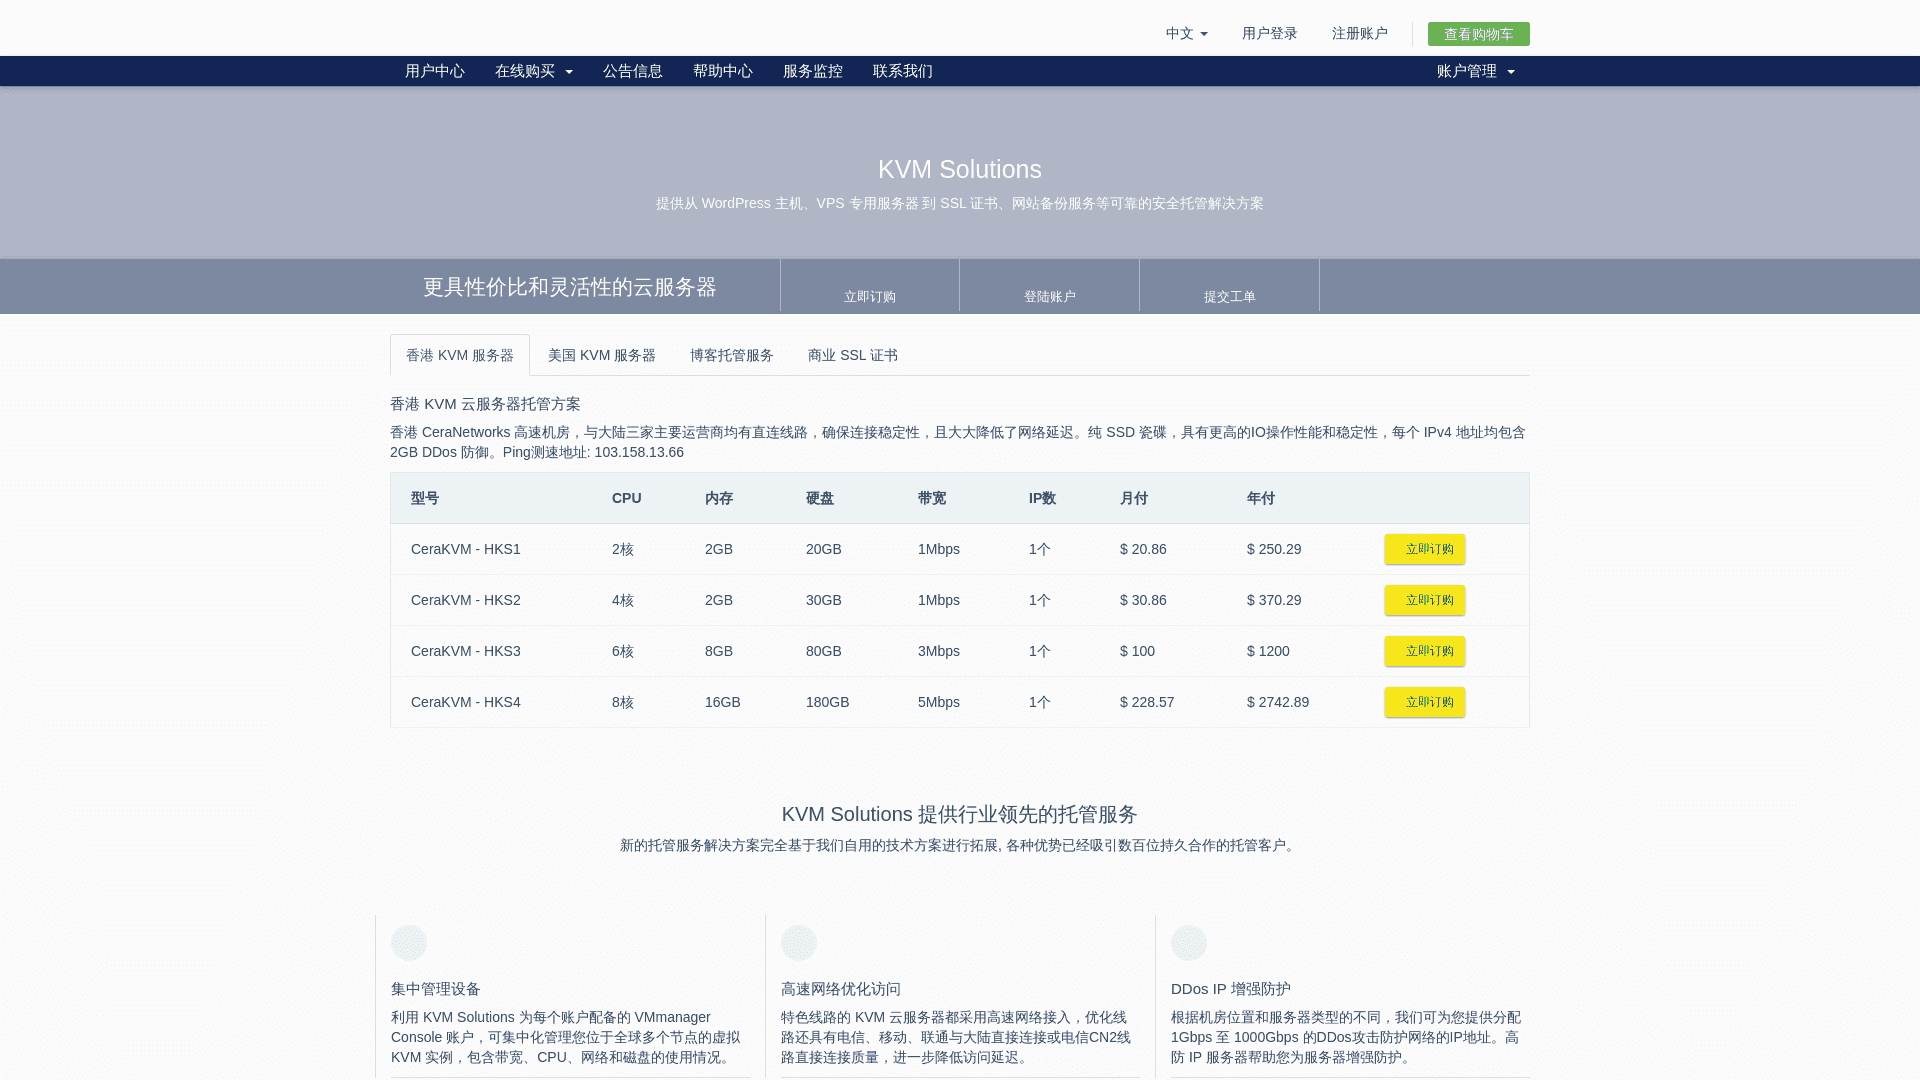Select the 香港 KVM 服务器 tab
Screen dimensions: 1920x1080
459,355
